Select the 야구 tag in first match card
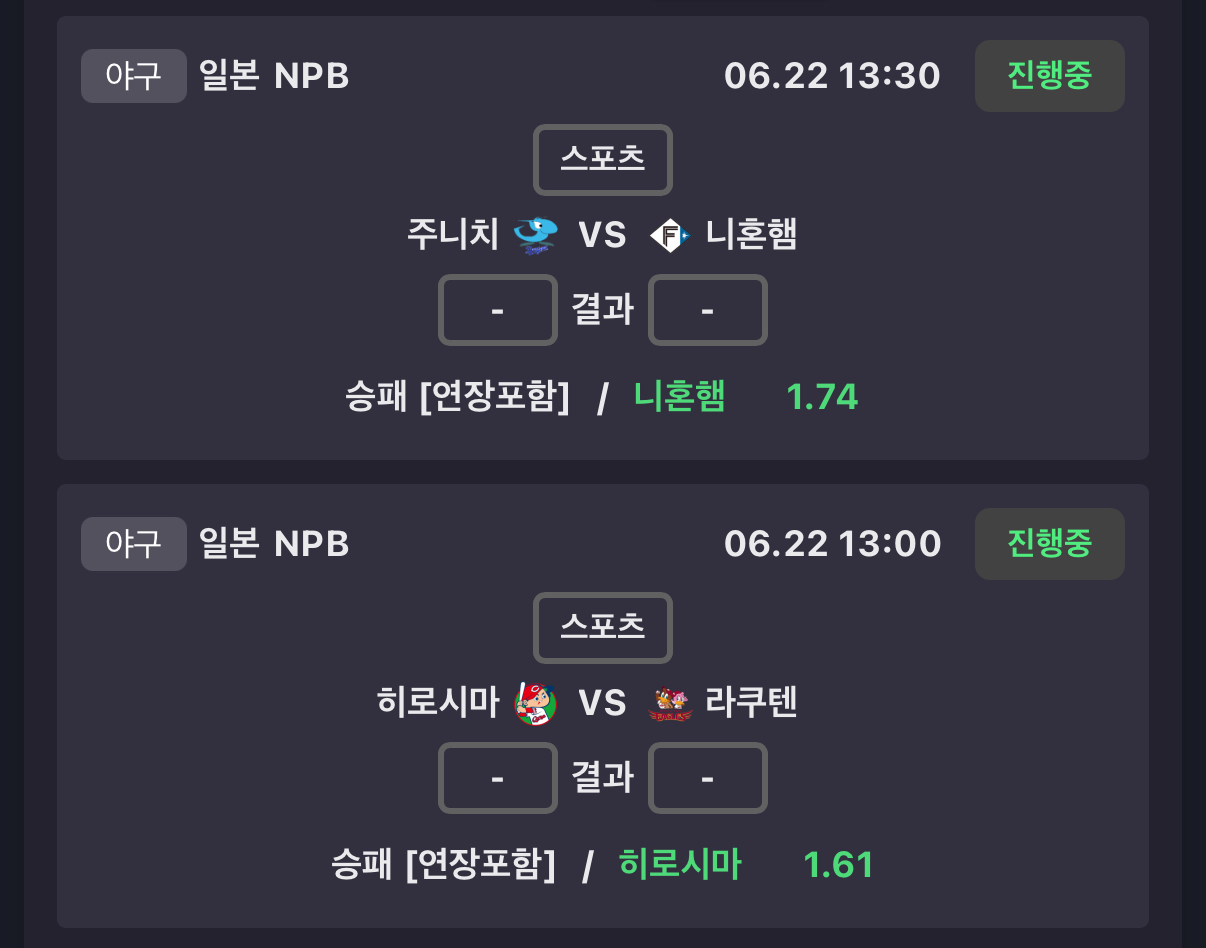Image resolution: width=1206 pixels, height=948 pixels. tap(134, 76)
